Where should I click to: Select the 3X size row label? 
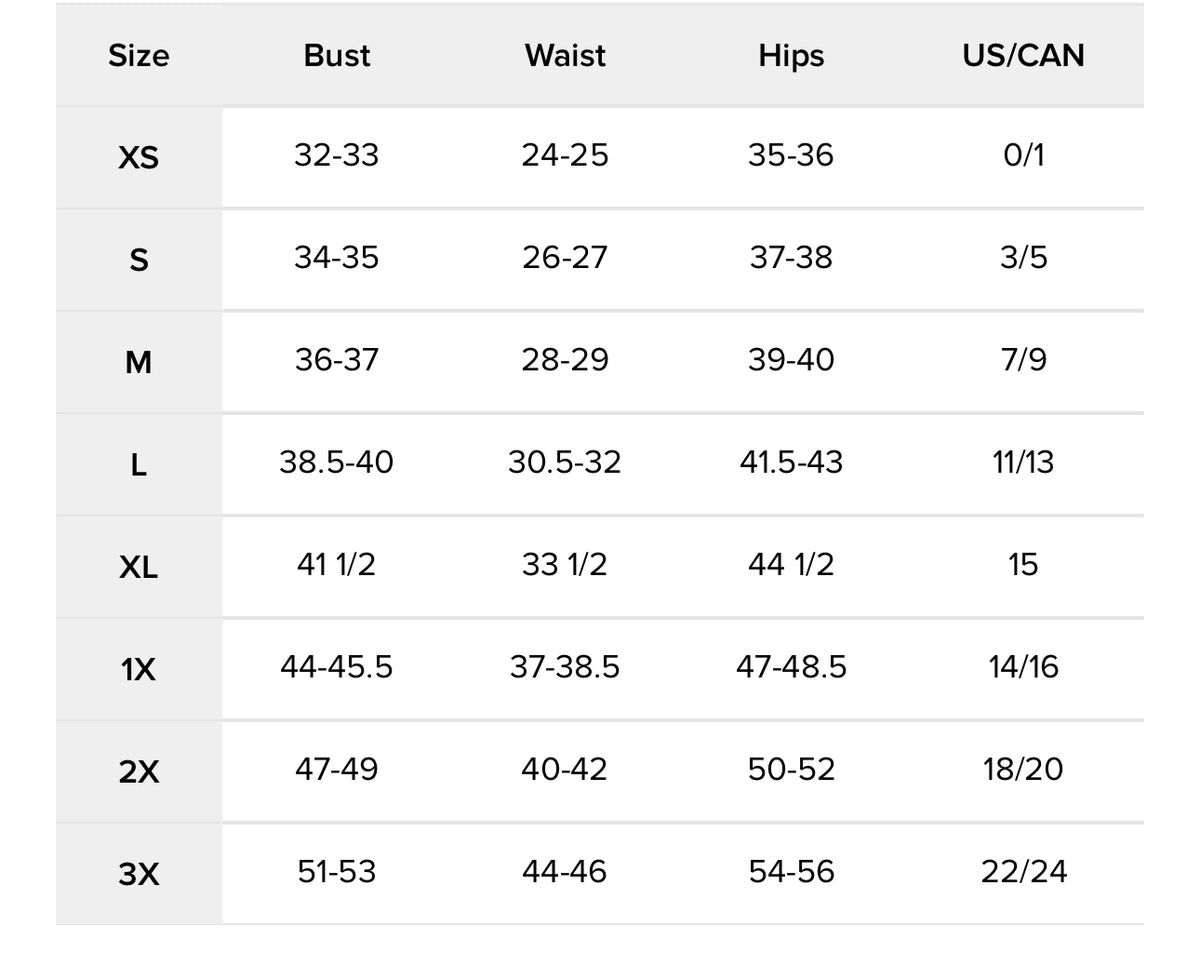[x=138, y=875]
